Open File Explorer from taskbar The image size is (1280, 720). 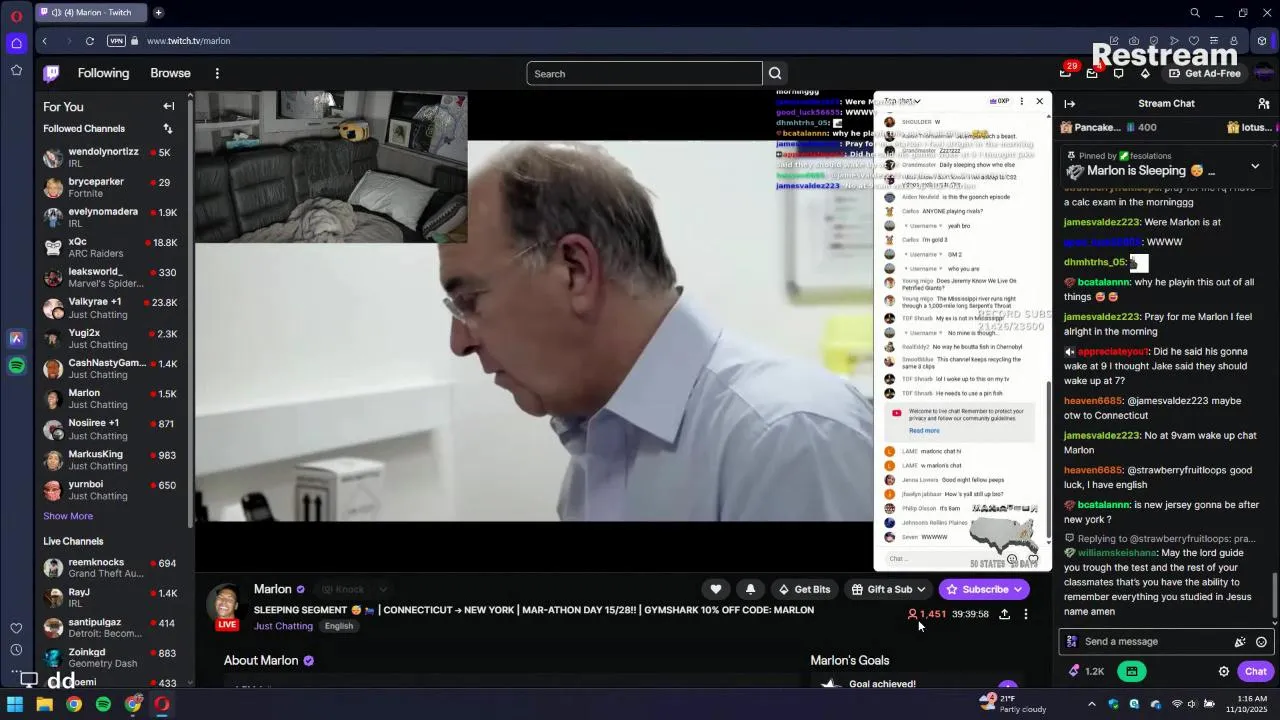click(x=44, y=704)
